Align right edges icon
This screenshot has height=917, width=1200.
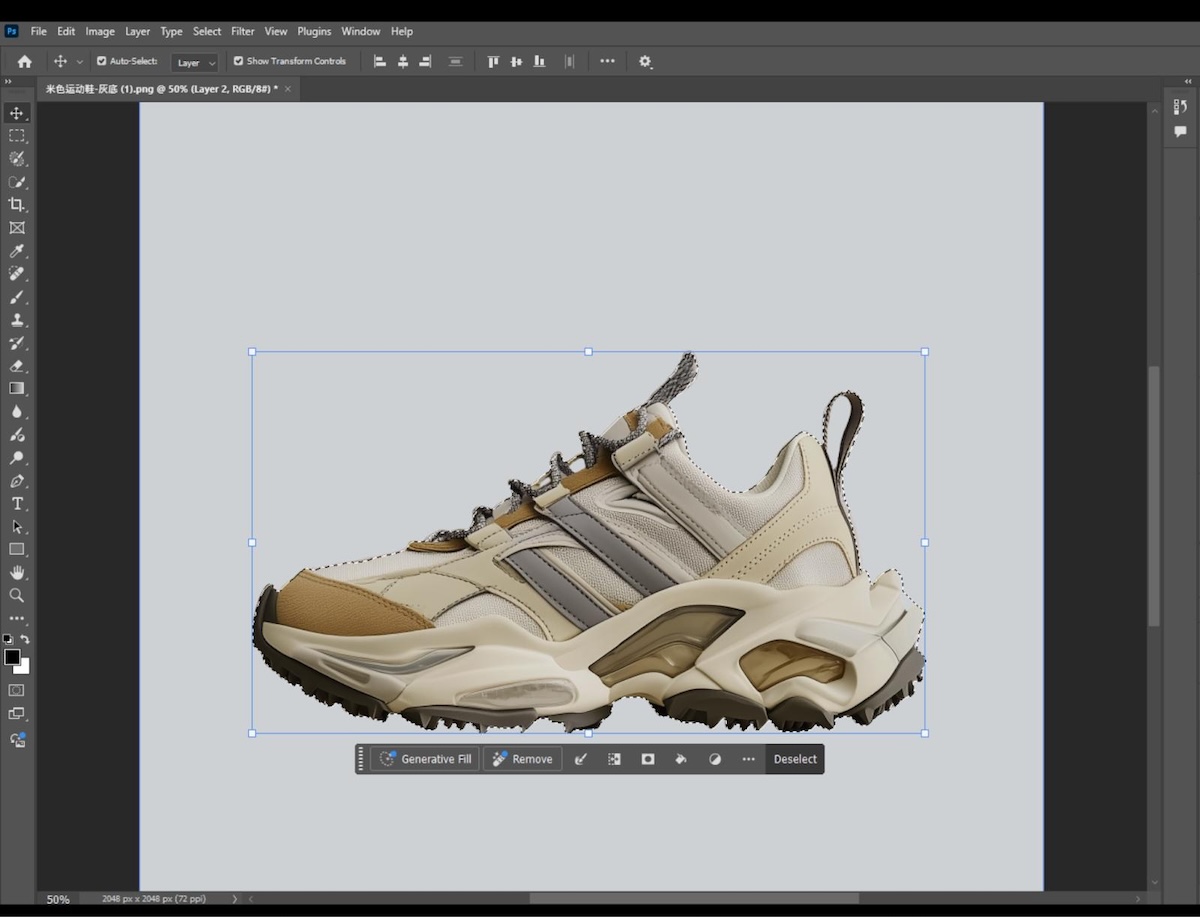pos(425,61)
